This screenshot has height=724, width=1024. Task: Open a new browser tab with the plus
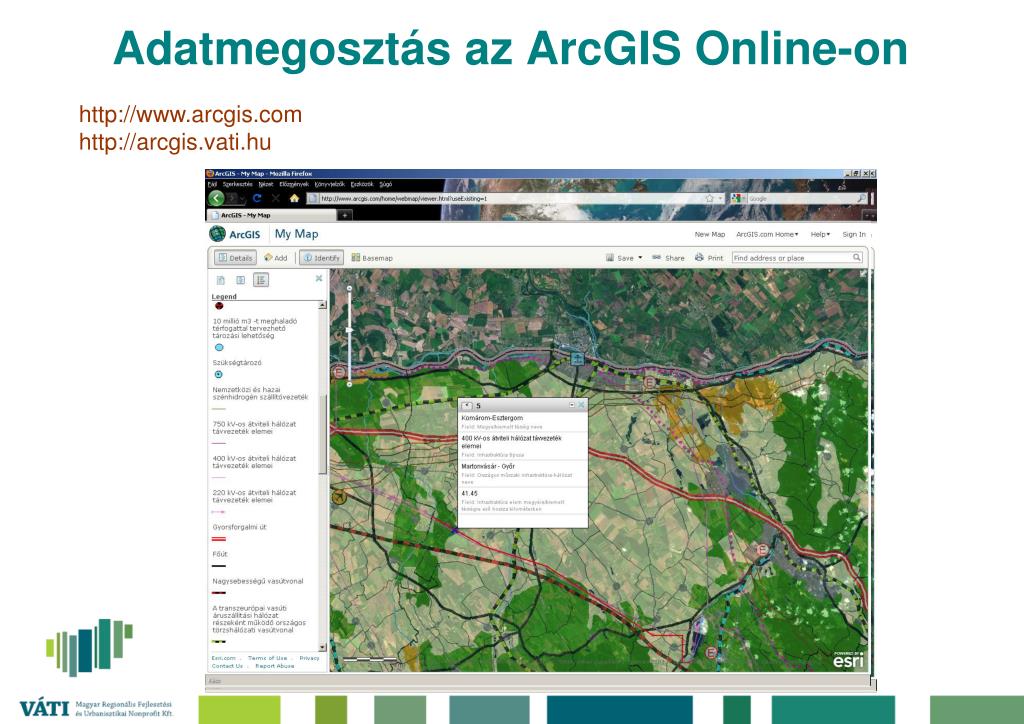coord(345,215)
